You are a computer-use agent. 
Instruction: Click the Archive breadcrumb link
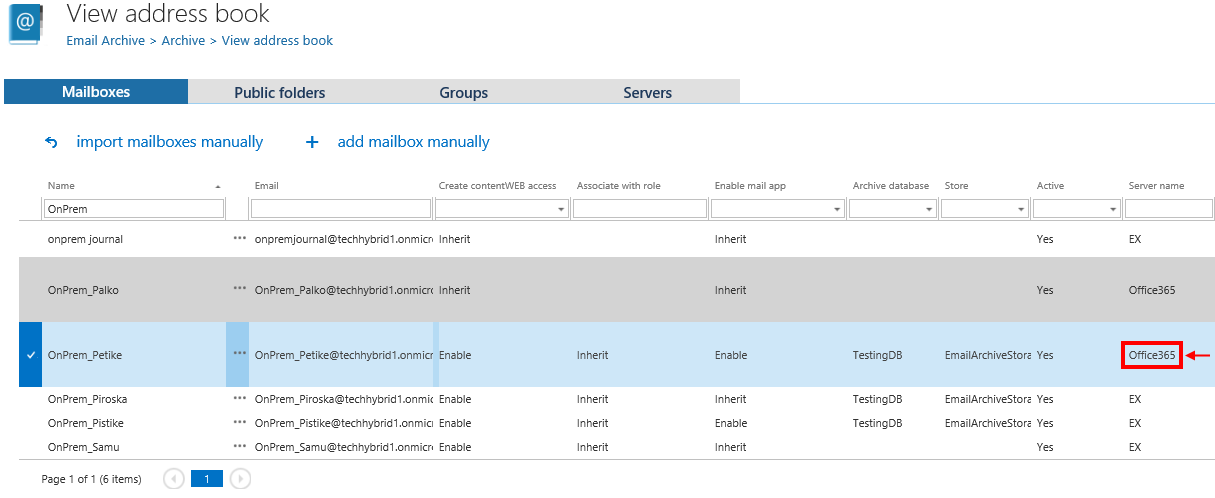[x=183, y=41]
